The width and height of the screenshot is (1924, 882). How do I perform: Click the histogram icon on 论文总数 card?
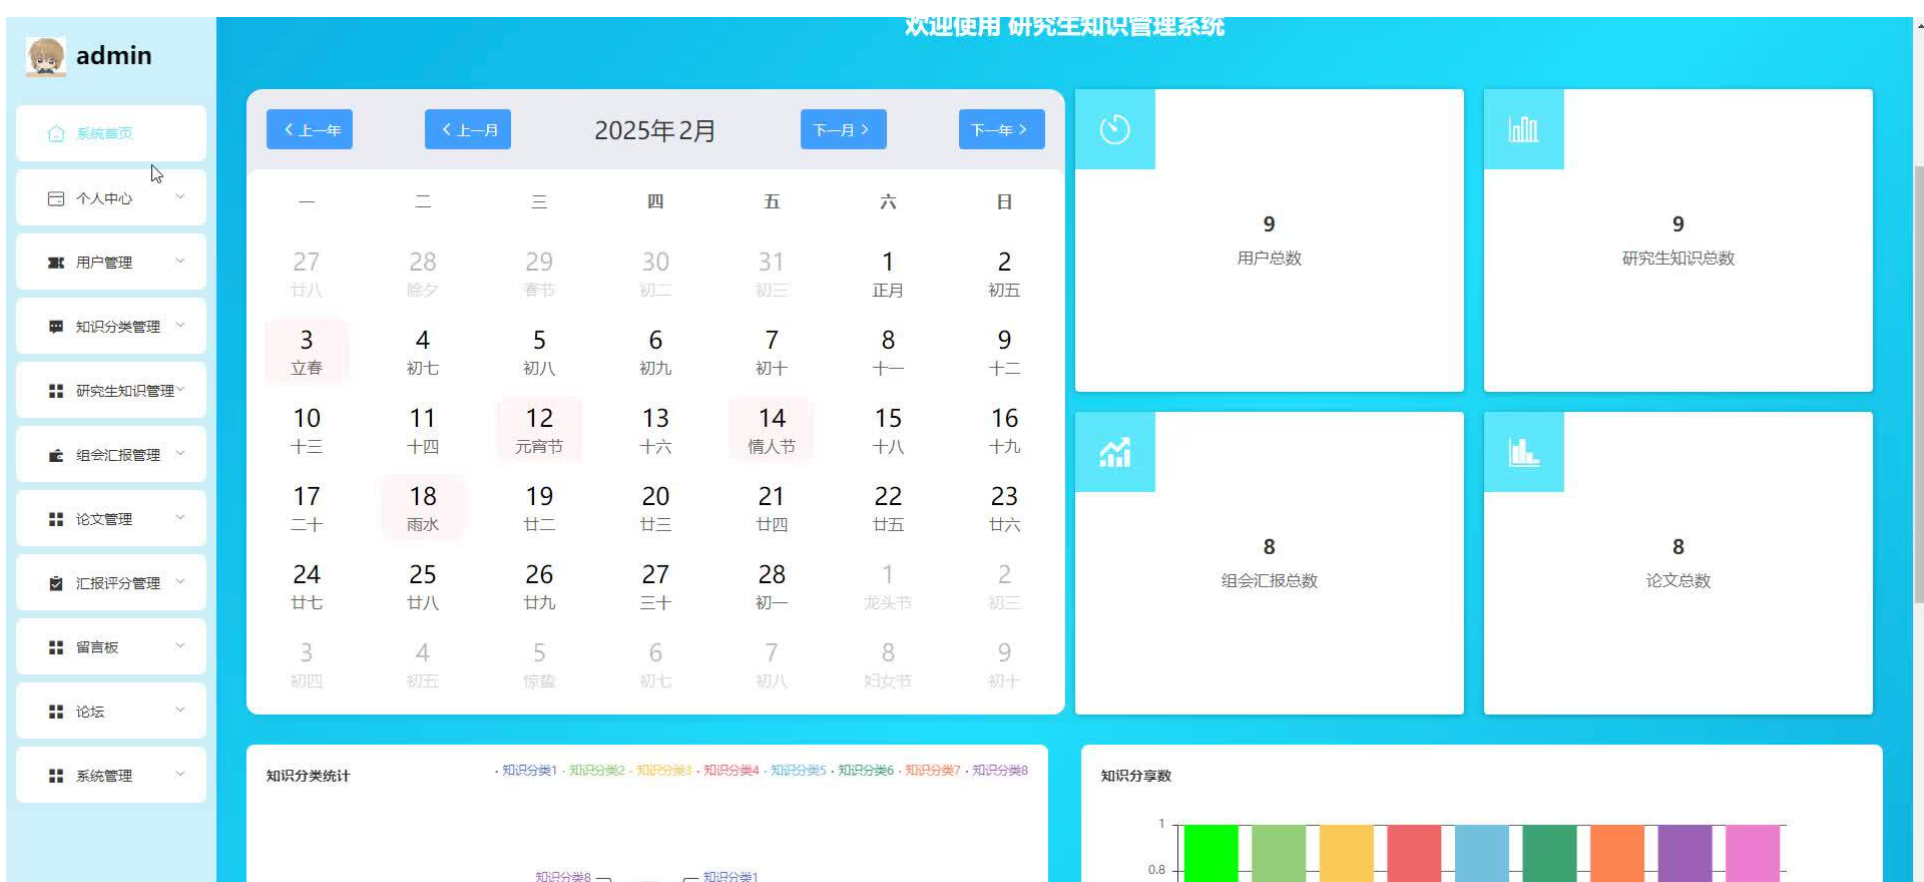coord(1523,452)
